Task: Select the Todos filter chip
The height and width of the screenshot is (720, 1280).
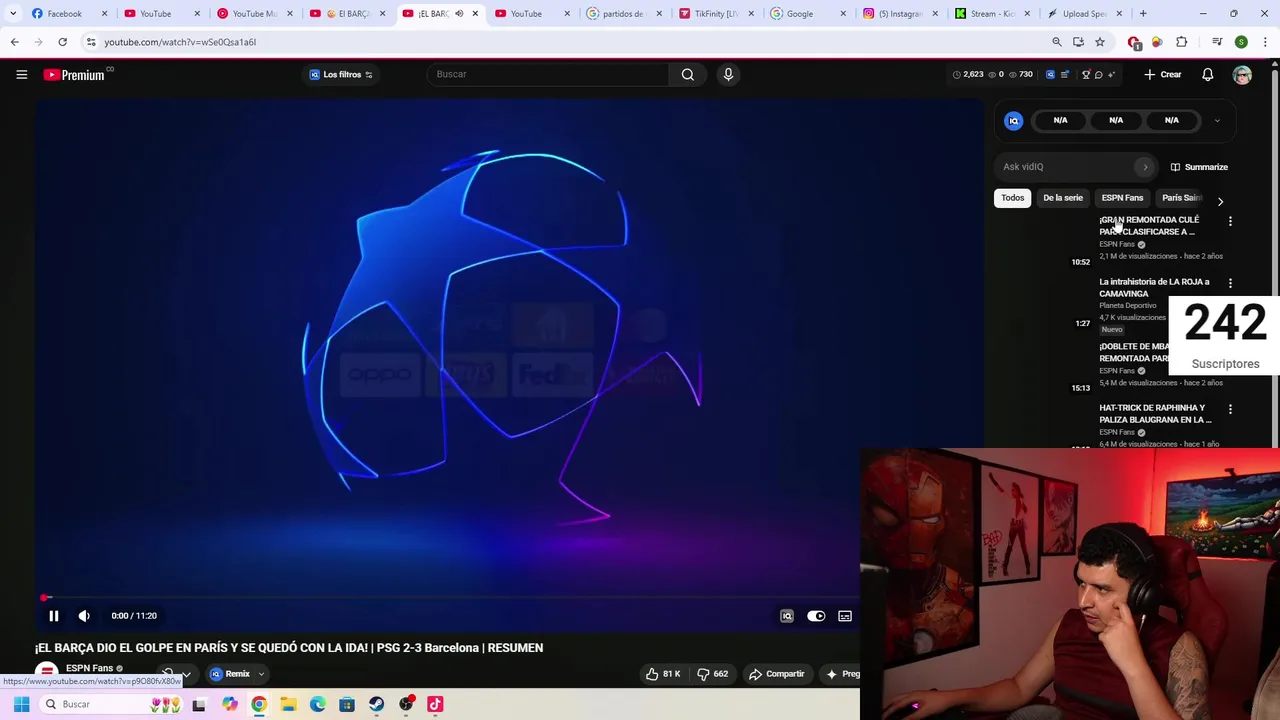Action: pyautogui.click(x=1012, y=198)
